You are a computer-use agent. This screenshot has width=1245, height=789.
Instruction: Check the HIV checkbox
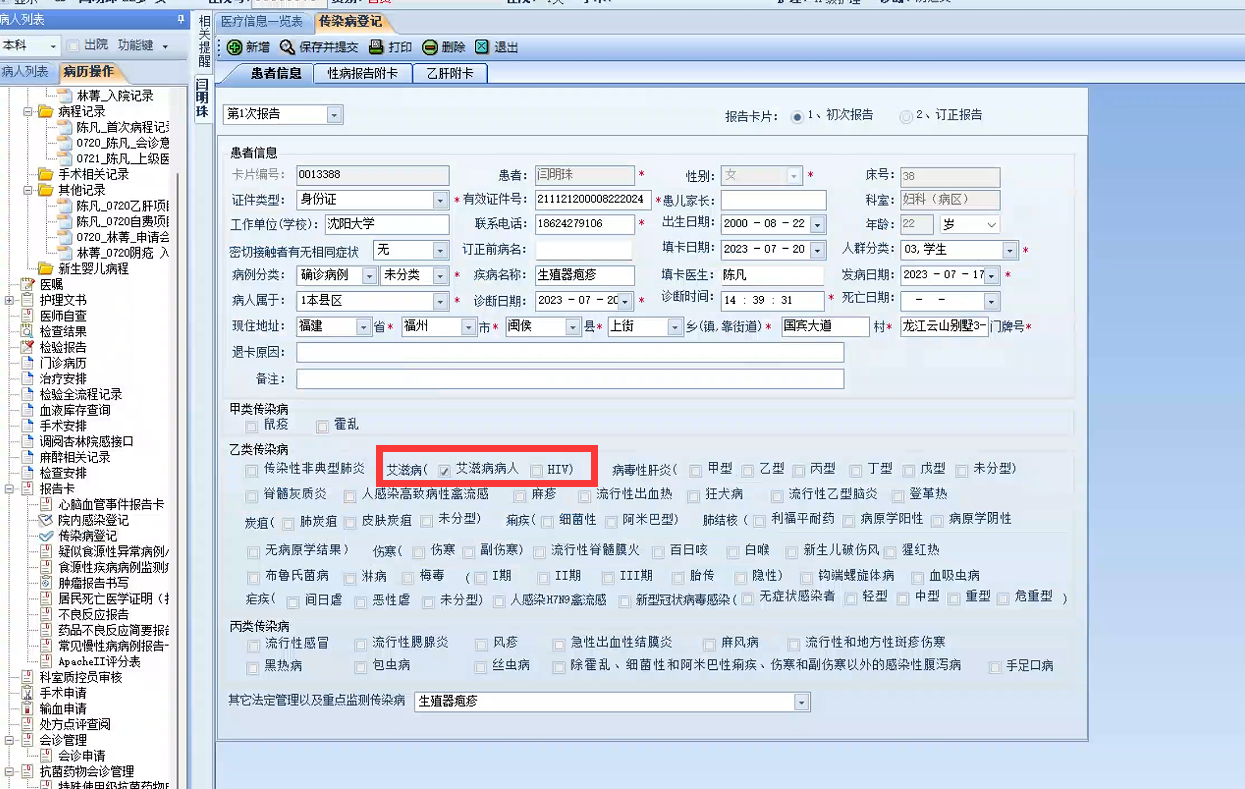tap(537, 470)
